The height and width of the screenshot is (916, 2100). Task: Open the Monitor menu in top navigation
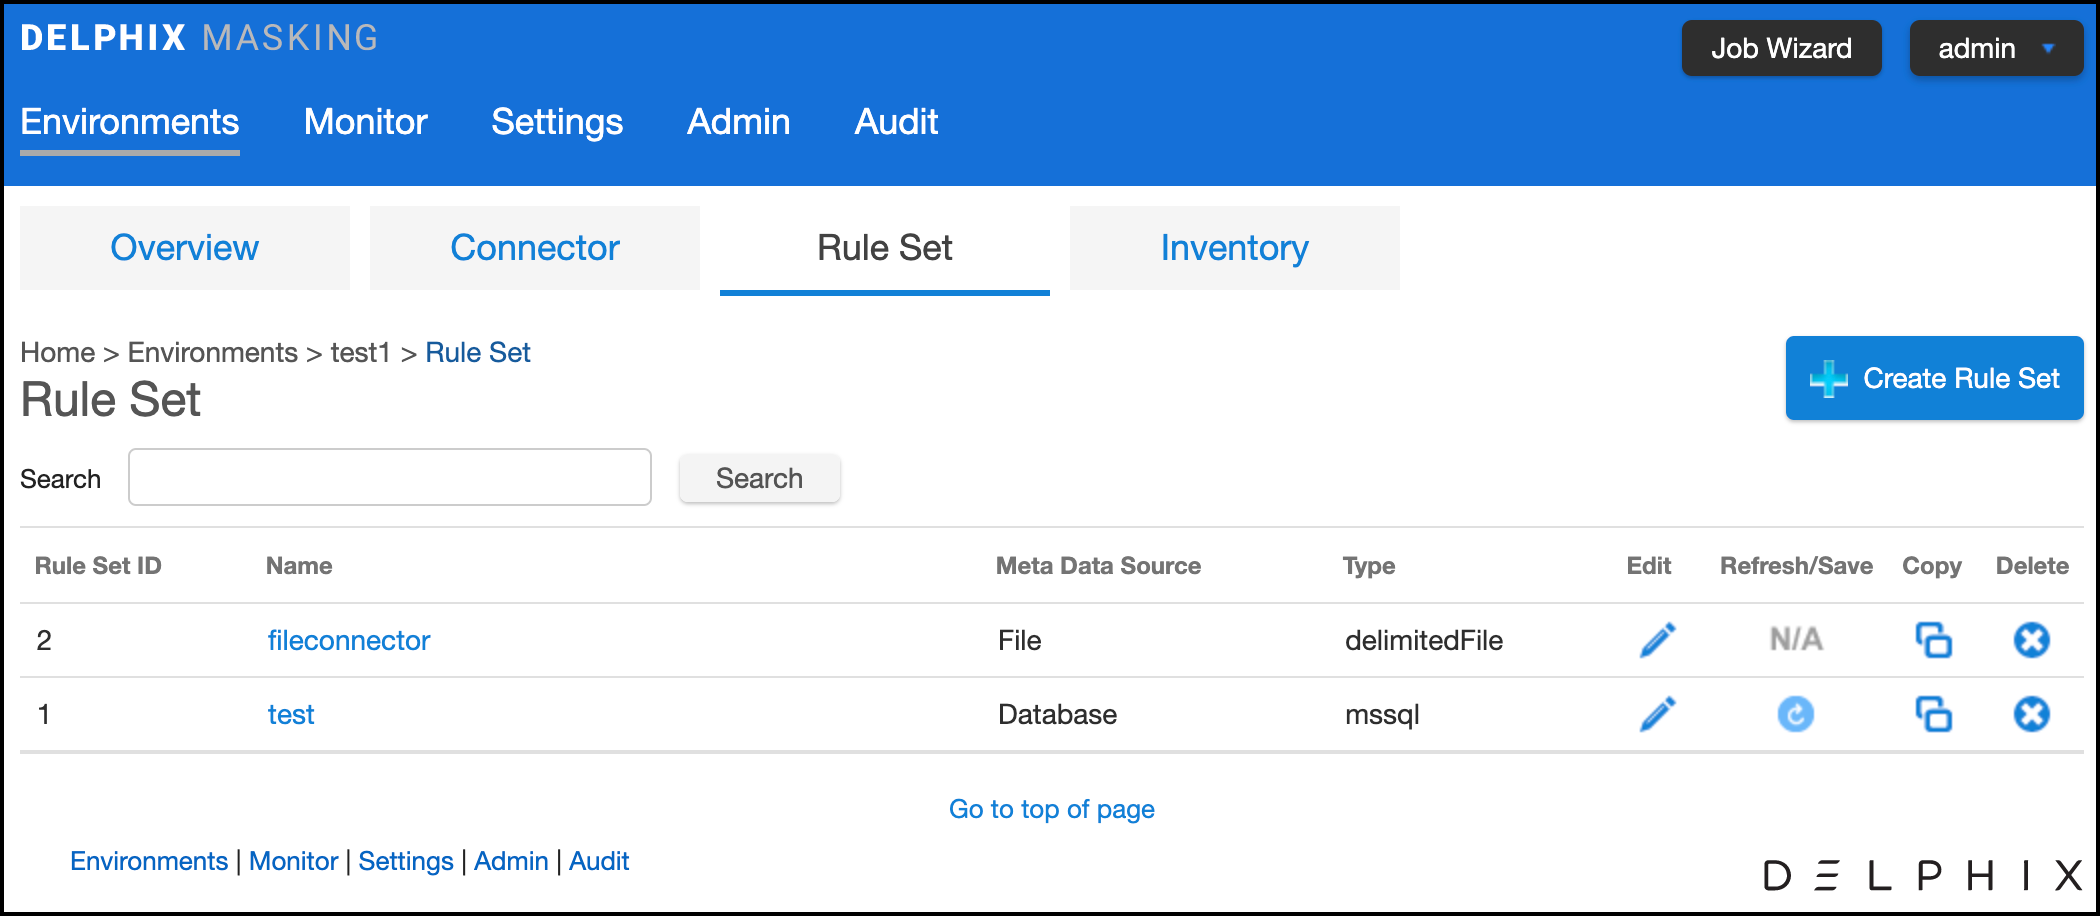click(x=365, y=122)
